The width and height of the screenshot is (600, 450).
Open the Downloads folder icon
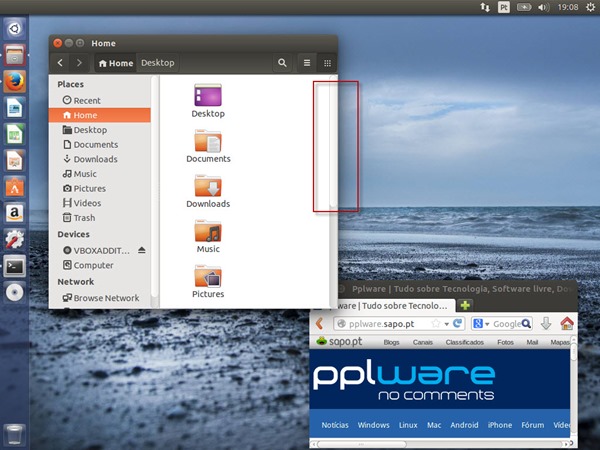[x=208, y=186]
